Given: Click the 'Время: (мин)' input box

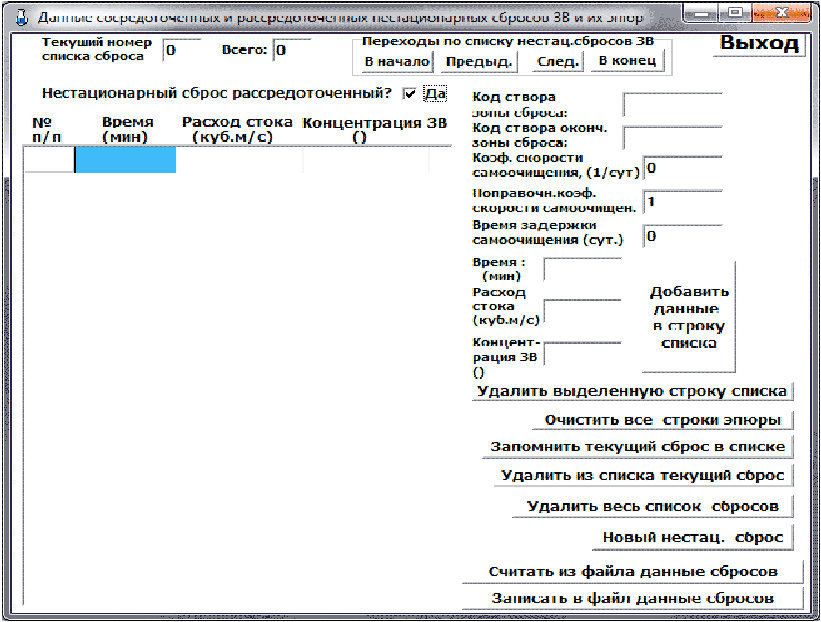Looking at the screenshot, I should pos(583,269).
